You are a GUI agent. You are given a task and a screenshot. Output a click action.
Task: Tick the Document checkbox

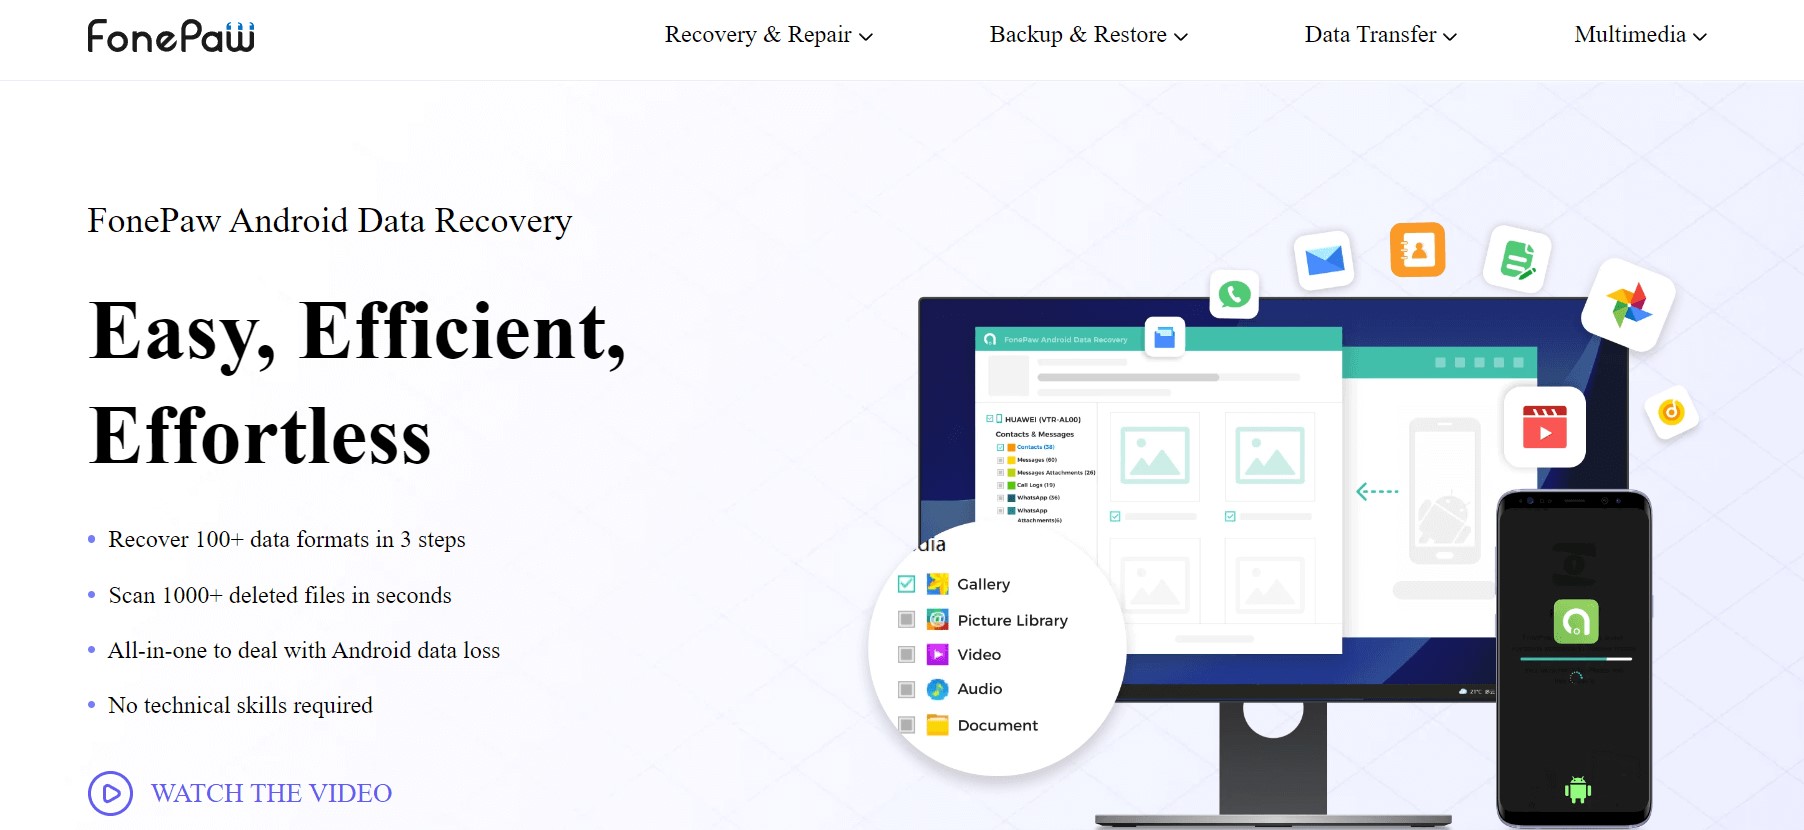coord(907,725)
